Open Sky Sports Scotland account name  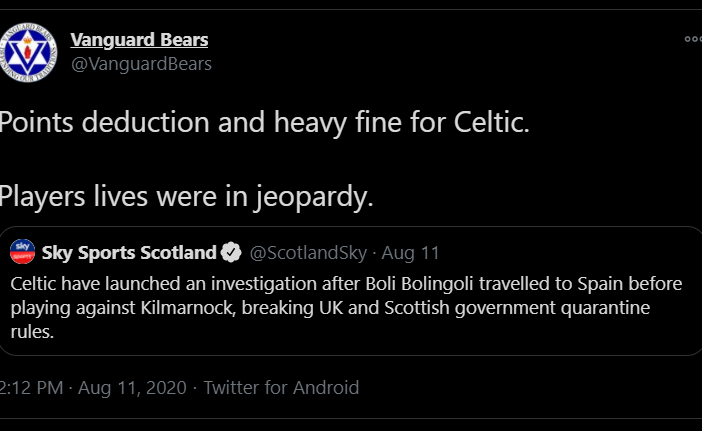pos(129,252)
